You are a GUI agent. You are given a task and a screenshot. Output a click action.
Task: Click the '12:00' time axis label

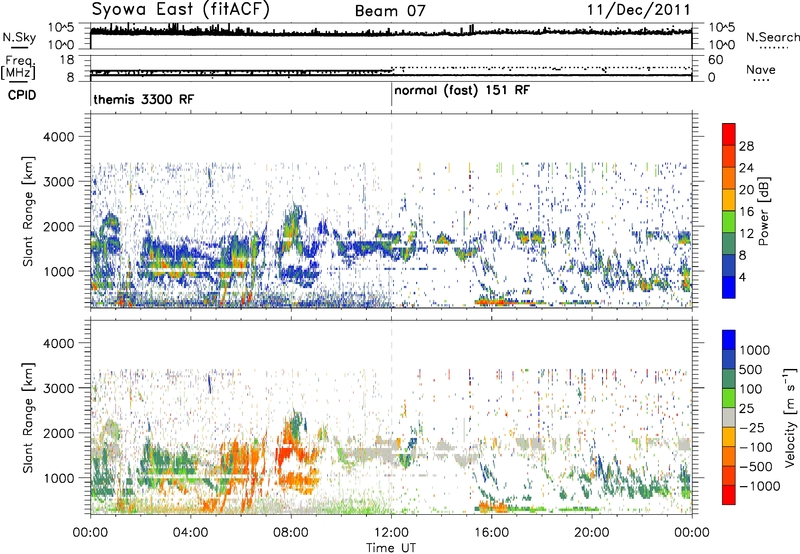pyautogui.click(x=391, y=533)
